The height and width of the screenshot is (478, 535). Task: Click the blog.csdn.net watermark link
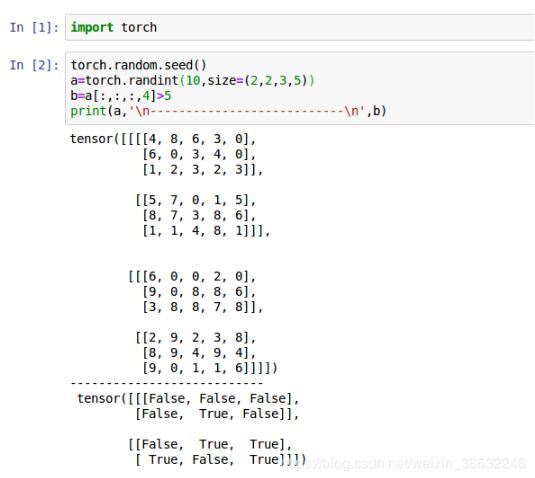pyautogui.click(x=403, y=463)
